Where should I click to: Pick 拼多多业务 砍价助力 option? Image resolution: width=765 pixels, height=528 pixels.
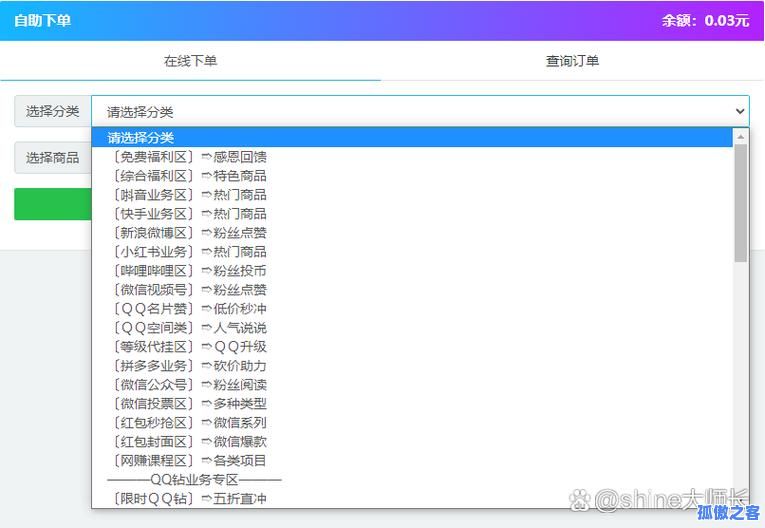(x=412, y=366)
